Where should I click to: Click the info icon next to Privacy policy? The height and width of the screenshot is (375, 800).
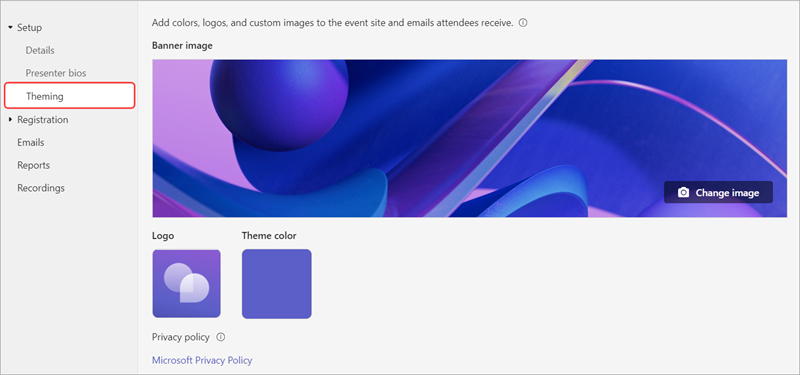tap(221, 337)
